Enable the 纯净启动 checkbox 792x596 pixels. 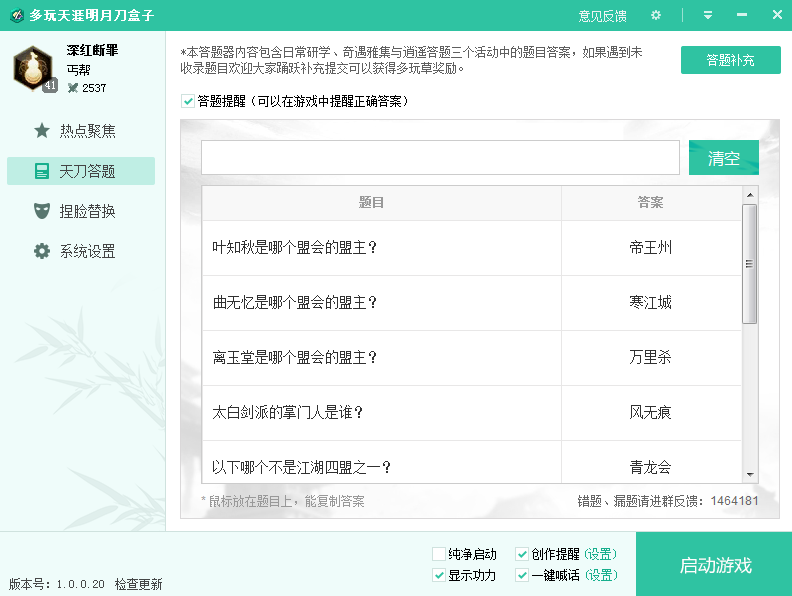(439, 554)
